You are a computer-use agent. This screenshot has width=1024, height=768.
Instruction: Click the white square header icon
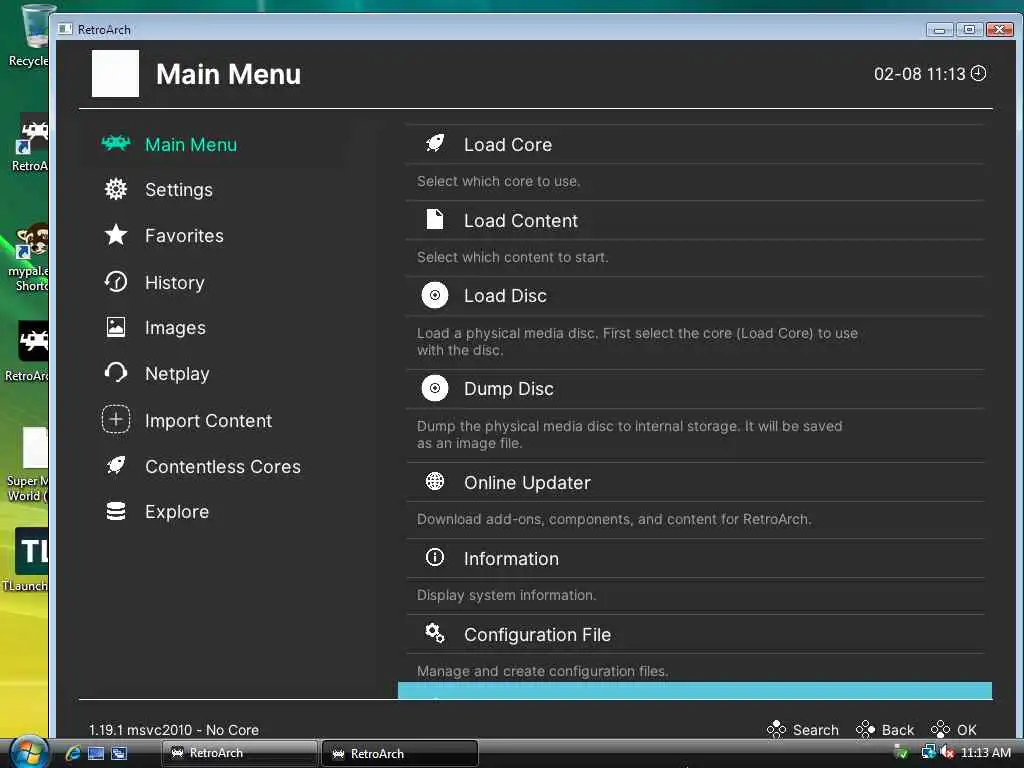115,73
